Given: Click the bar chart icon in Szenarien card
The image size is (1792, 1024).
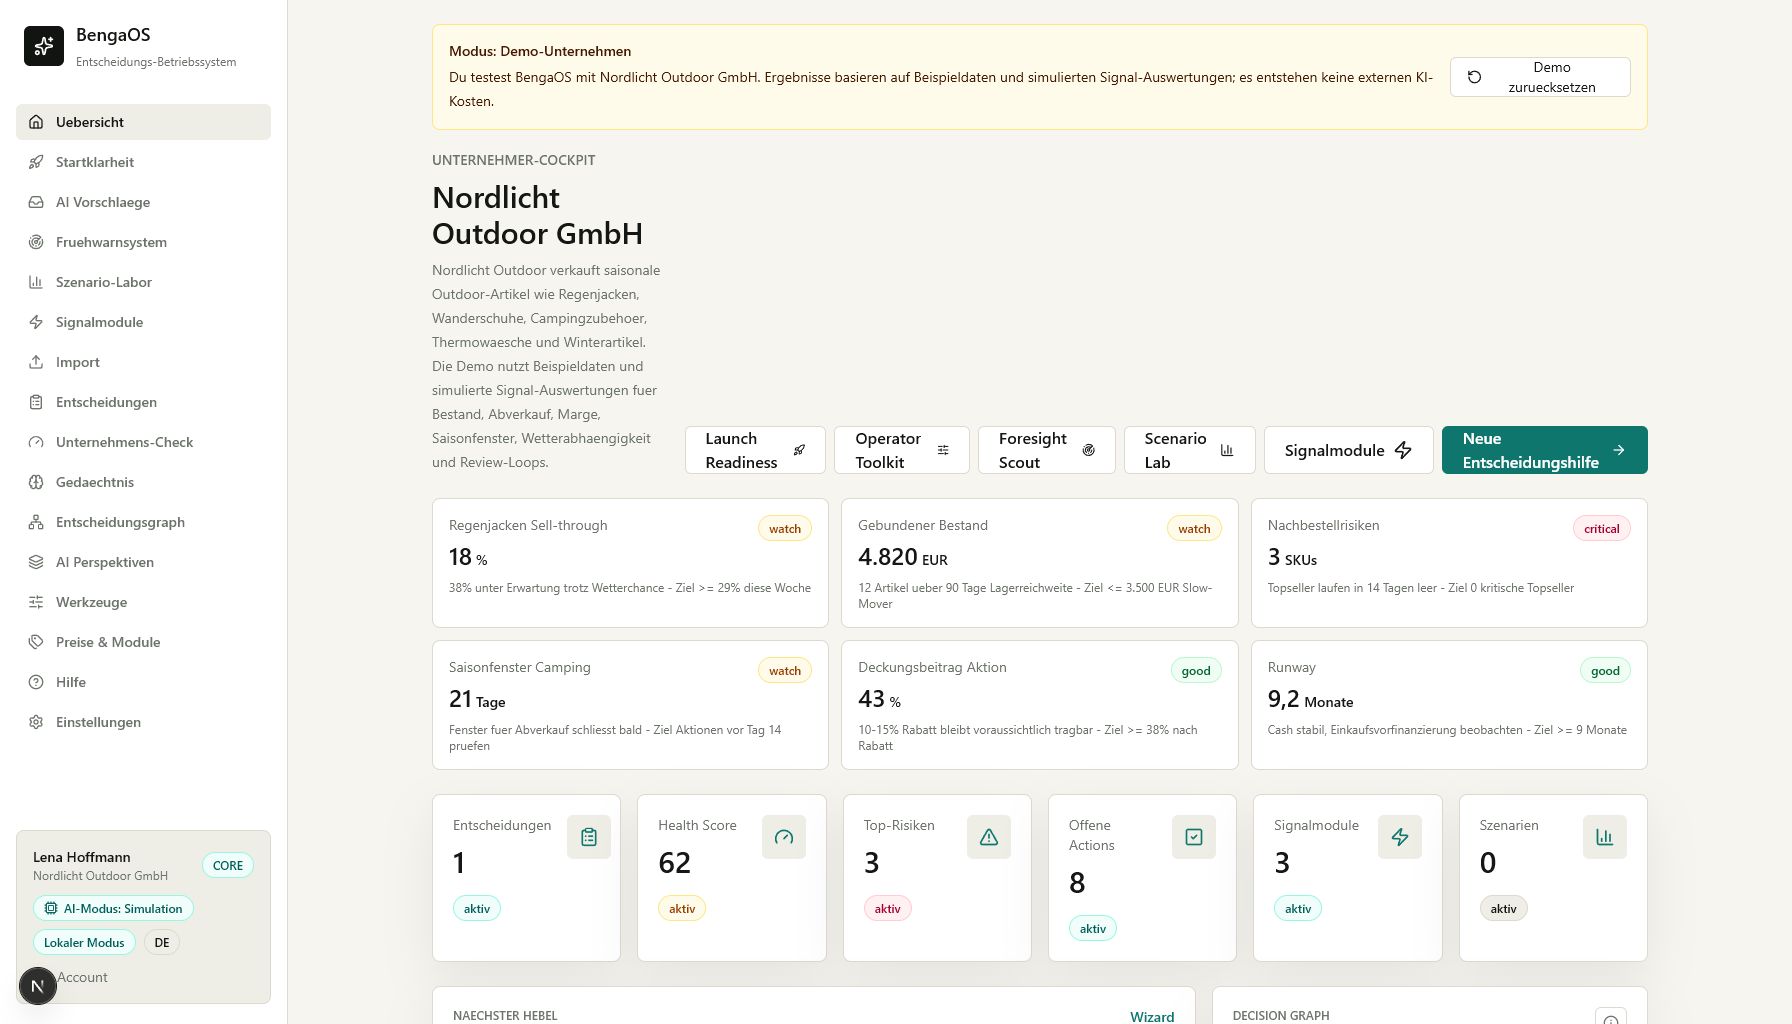Looking at the screenshot, I should click(x=1605, y=837).
